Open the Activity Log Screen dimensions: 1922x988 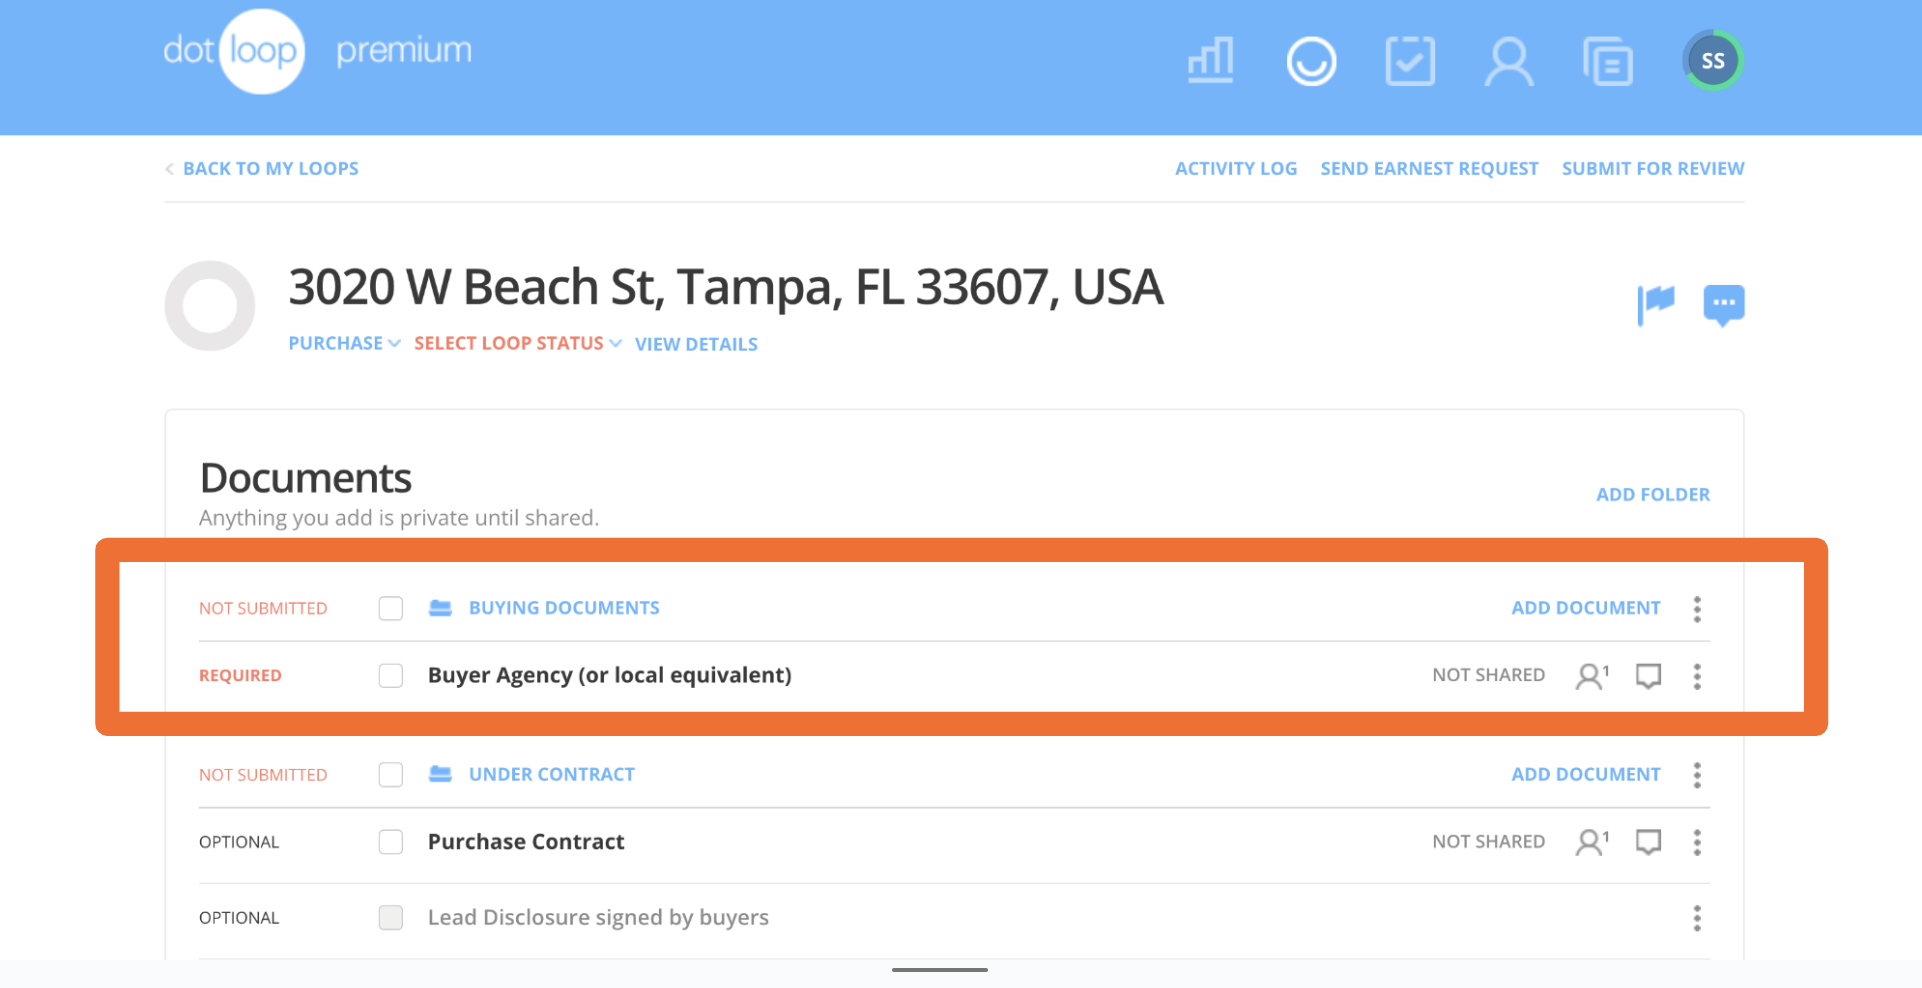(x=1235, y=168)
